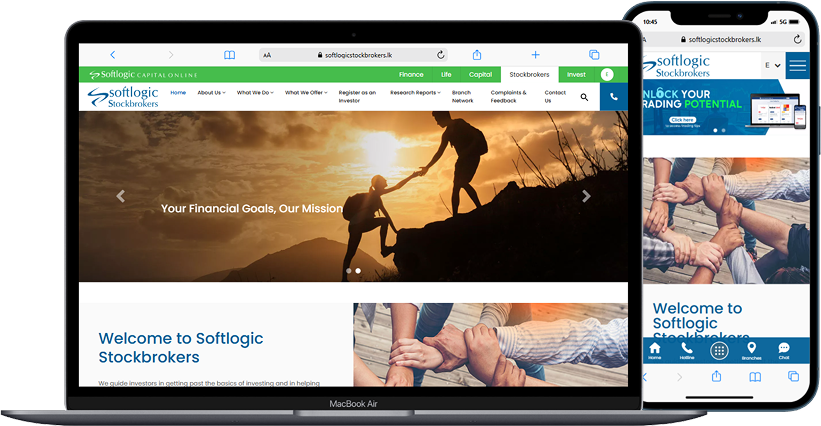Click the search magnifier icon in the site header

click(x=584, y=97)
